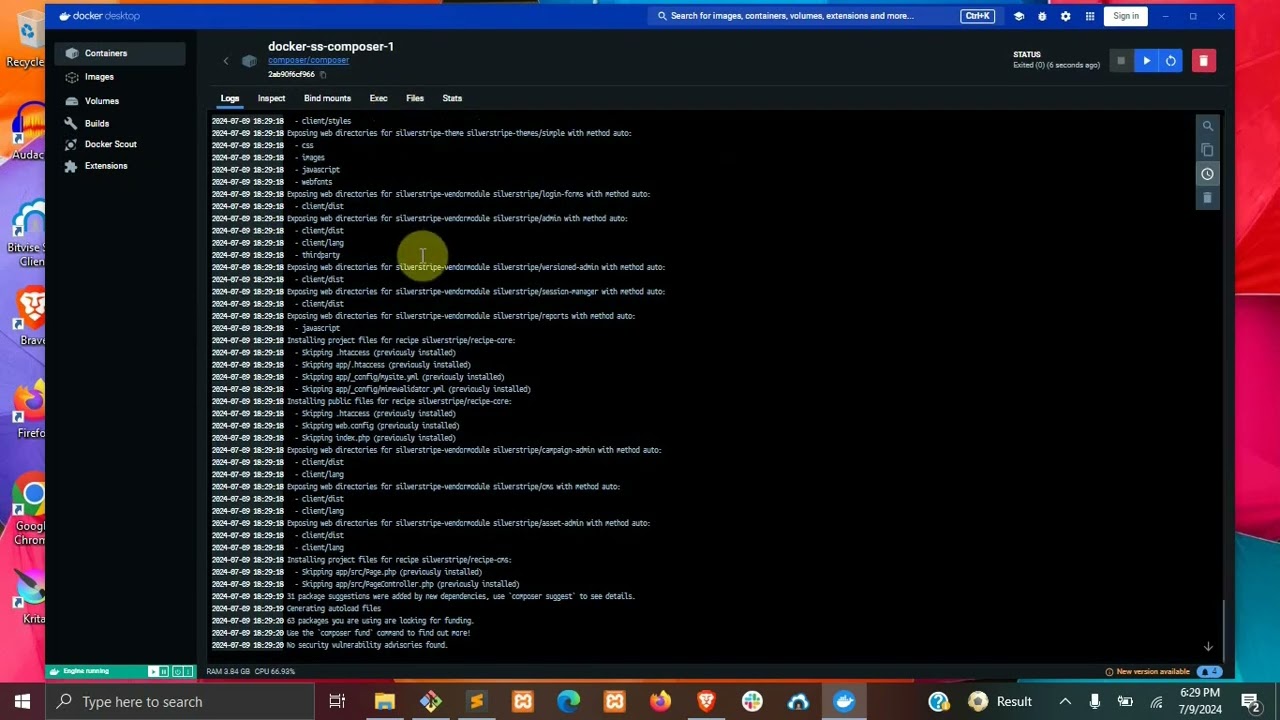Restart the container
The height and width of the screenshot is (720, 1280).
coord(1171,61)
